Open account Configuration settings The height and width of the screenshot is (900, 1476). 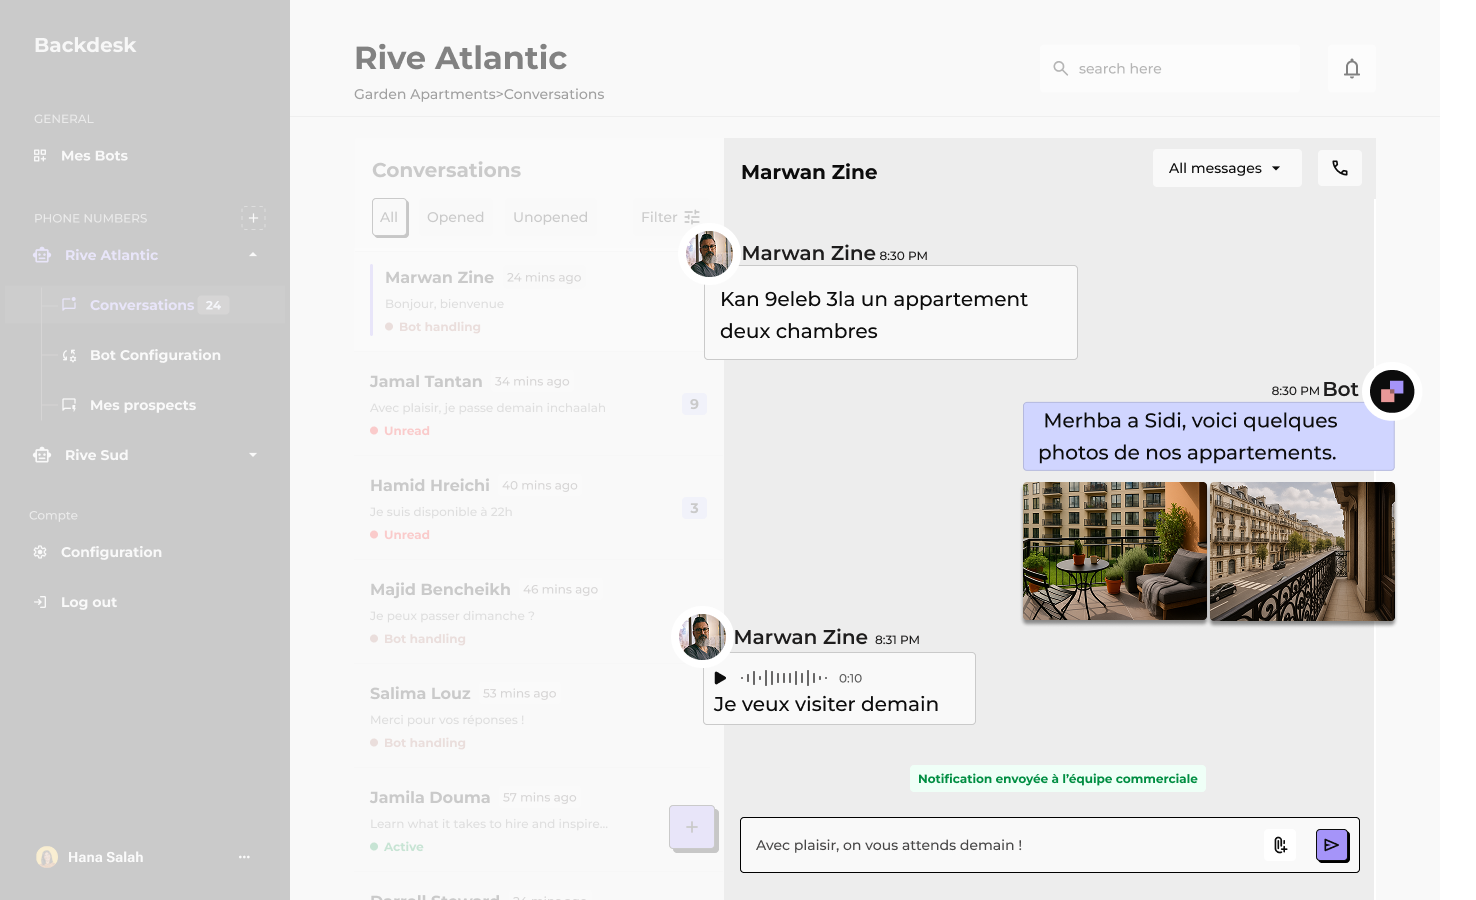coord(110,551)
